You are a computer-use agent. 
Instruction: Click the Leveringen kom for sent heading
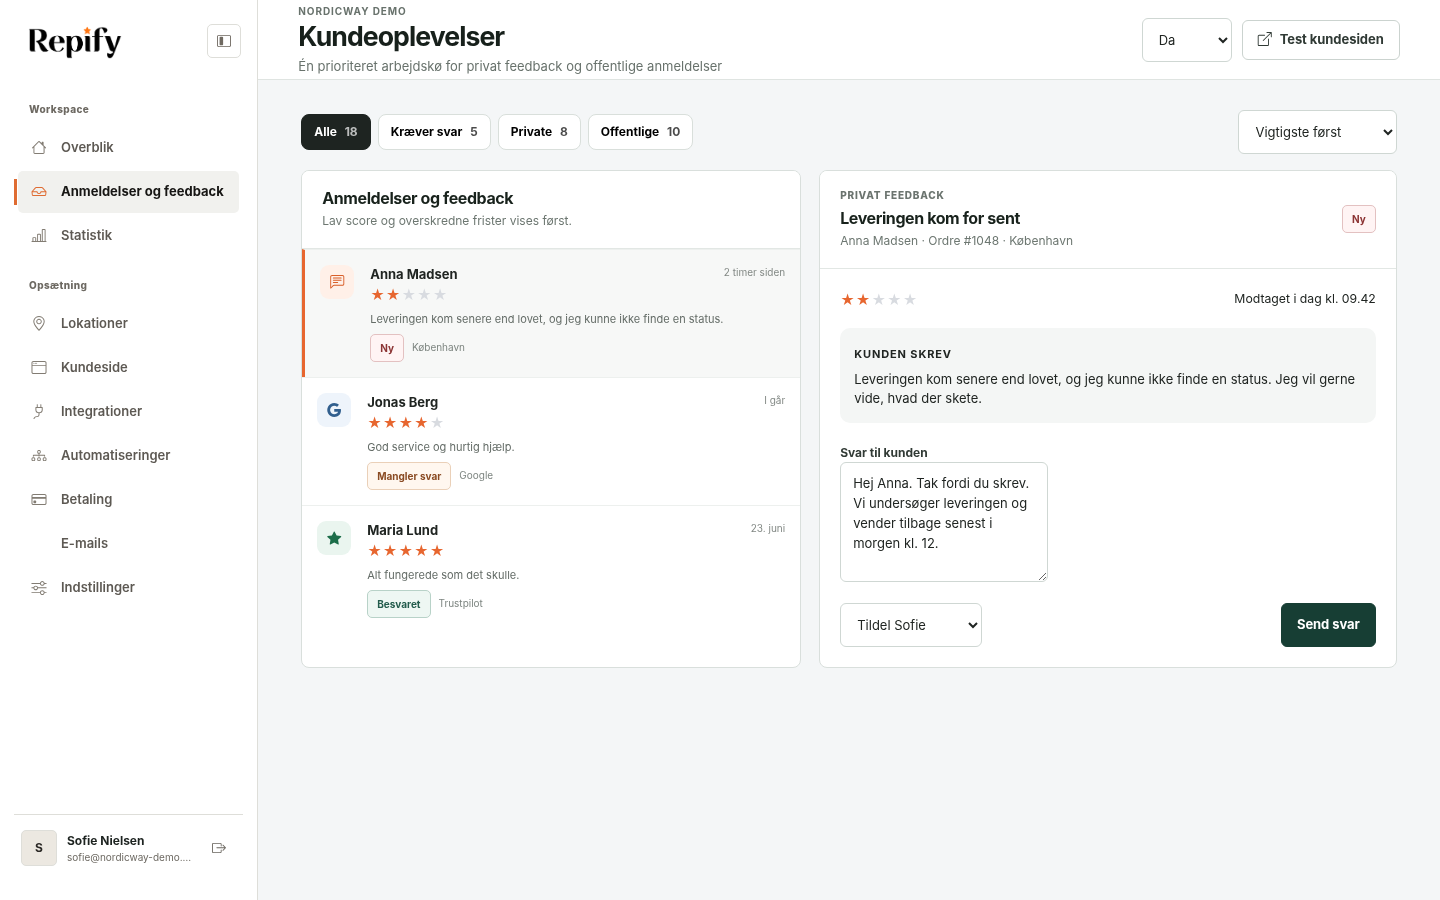[x=930, y=218]
